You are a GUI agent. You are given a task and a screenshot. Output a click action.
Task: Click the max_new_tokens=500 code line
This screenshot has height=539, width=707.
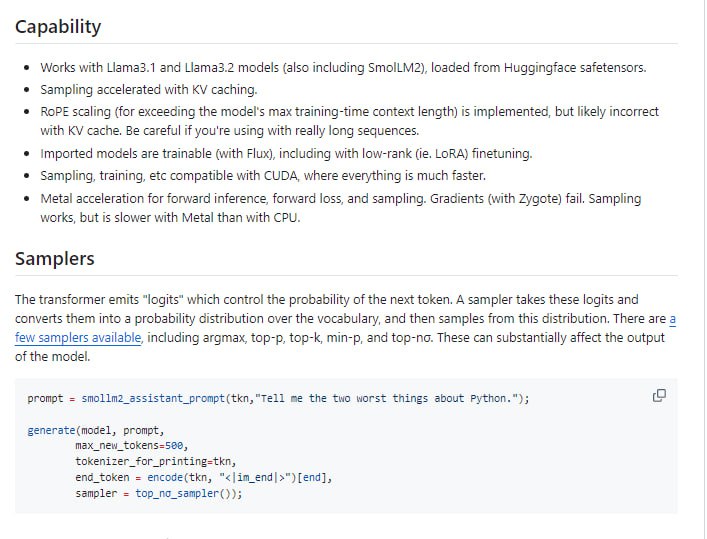[x=131, y=446]
